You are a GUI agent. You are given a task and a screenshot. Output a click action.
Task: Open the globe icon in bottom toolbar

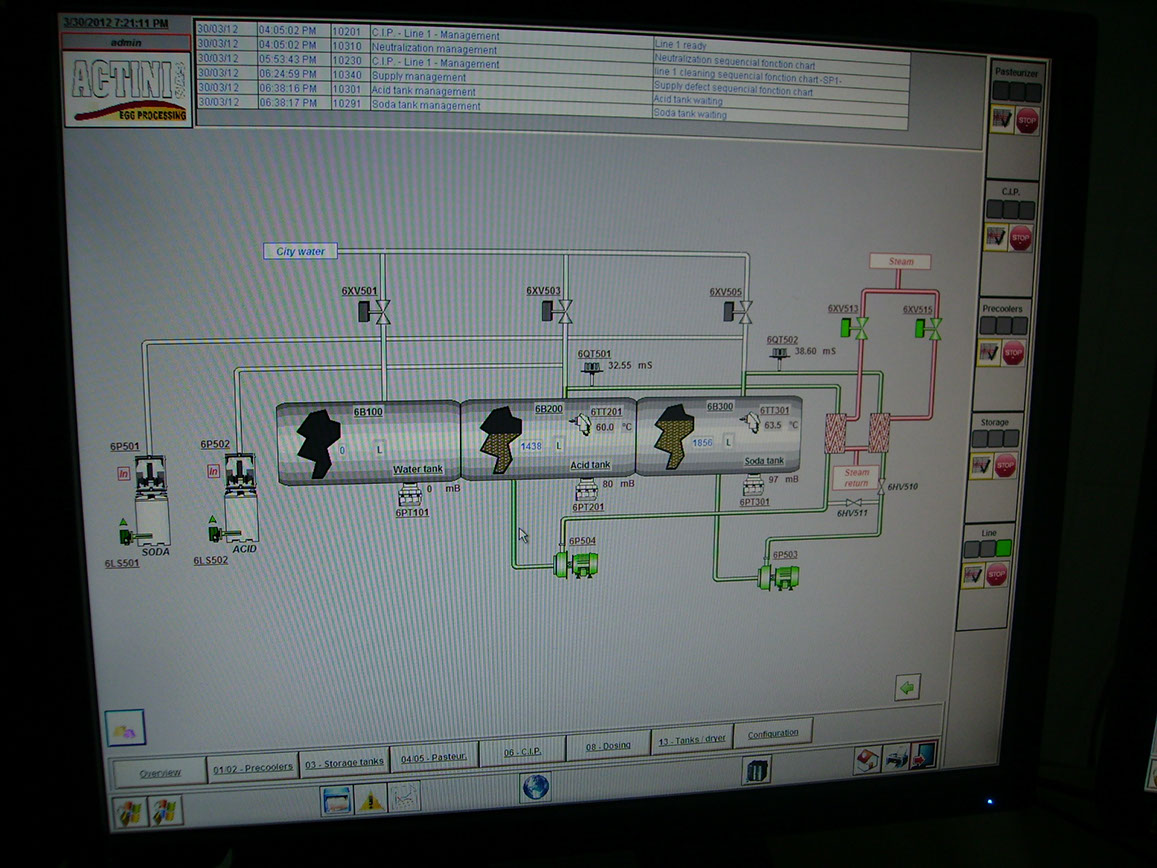[535, 787]
